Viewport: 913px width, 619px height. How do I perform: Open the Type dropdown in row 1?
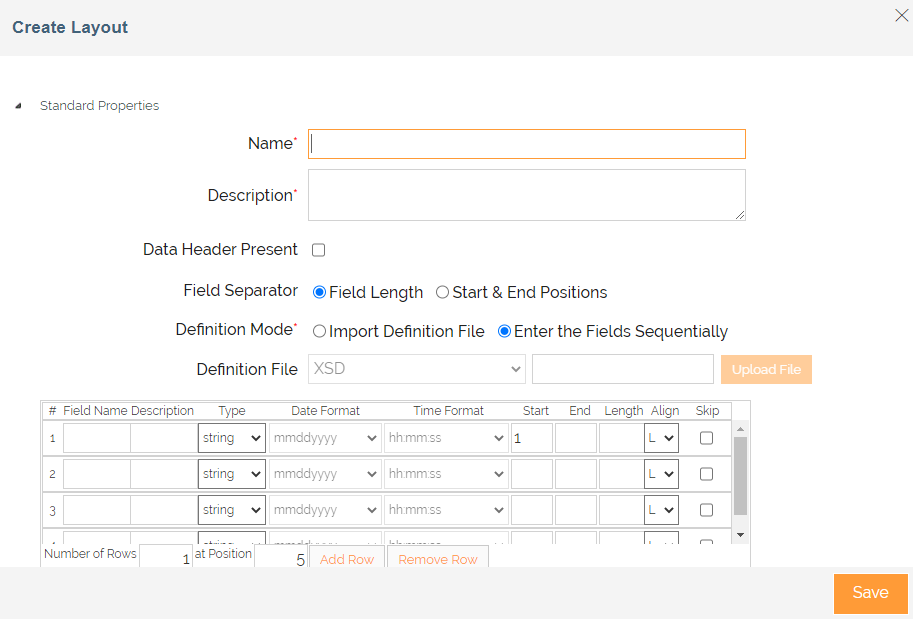click(232, 438)
